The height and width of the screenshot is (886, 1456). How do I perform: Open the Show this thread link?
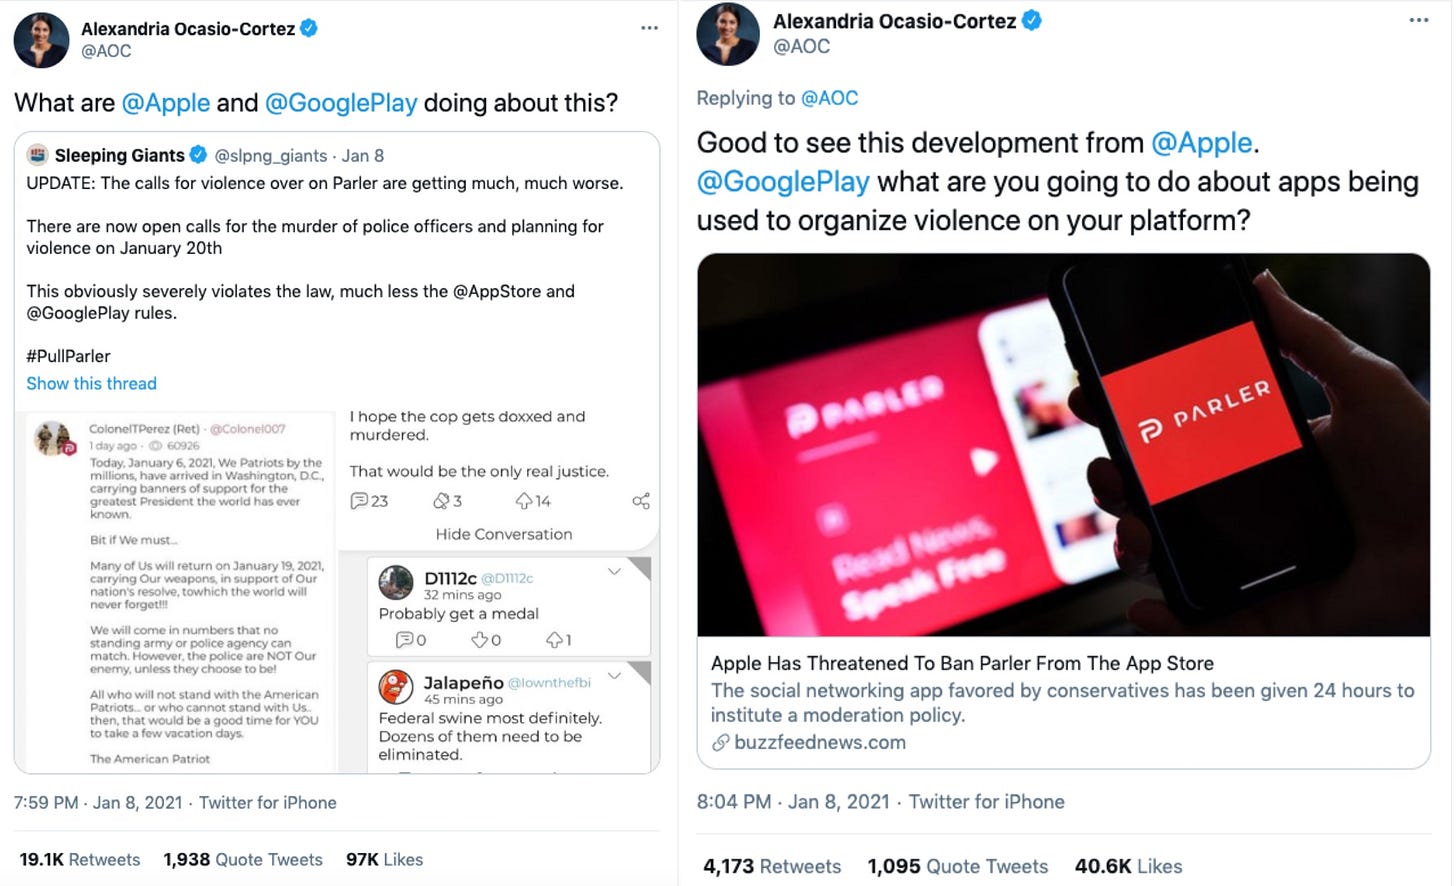pyautogui.click(x=91, y=383)
